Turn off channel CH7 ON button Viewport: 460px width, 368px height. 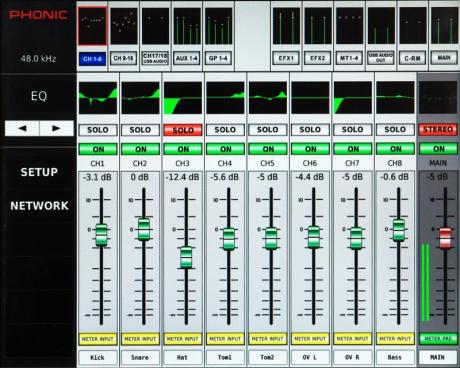click(x=353, y=149)
